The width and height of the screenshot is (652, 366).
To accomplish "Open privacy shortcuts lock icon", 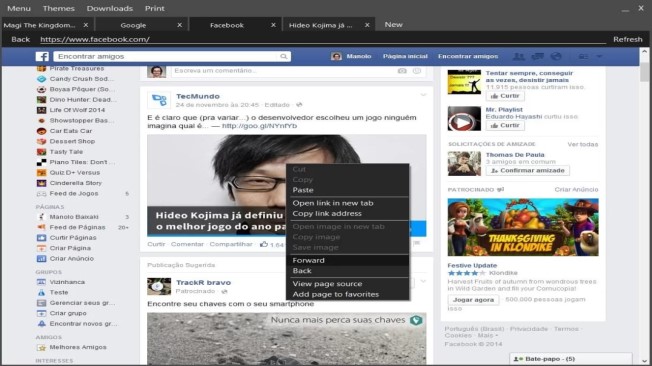I will click(x=583, y=57).
